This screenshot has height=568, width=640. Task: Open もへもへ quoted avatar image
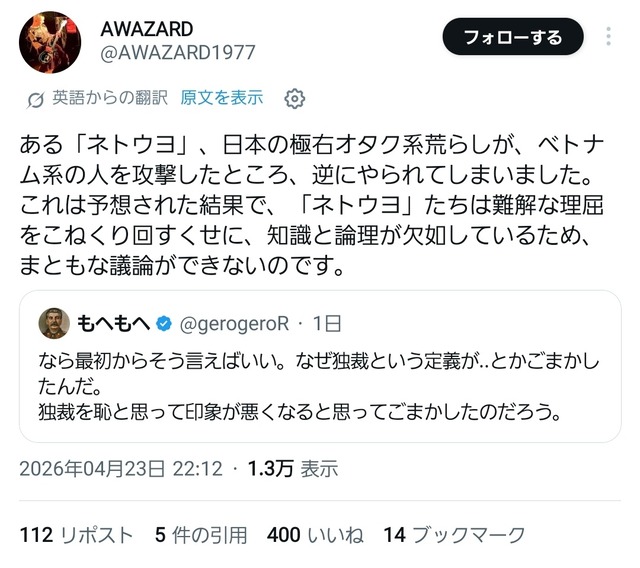pos(54,324)
